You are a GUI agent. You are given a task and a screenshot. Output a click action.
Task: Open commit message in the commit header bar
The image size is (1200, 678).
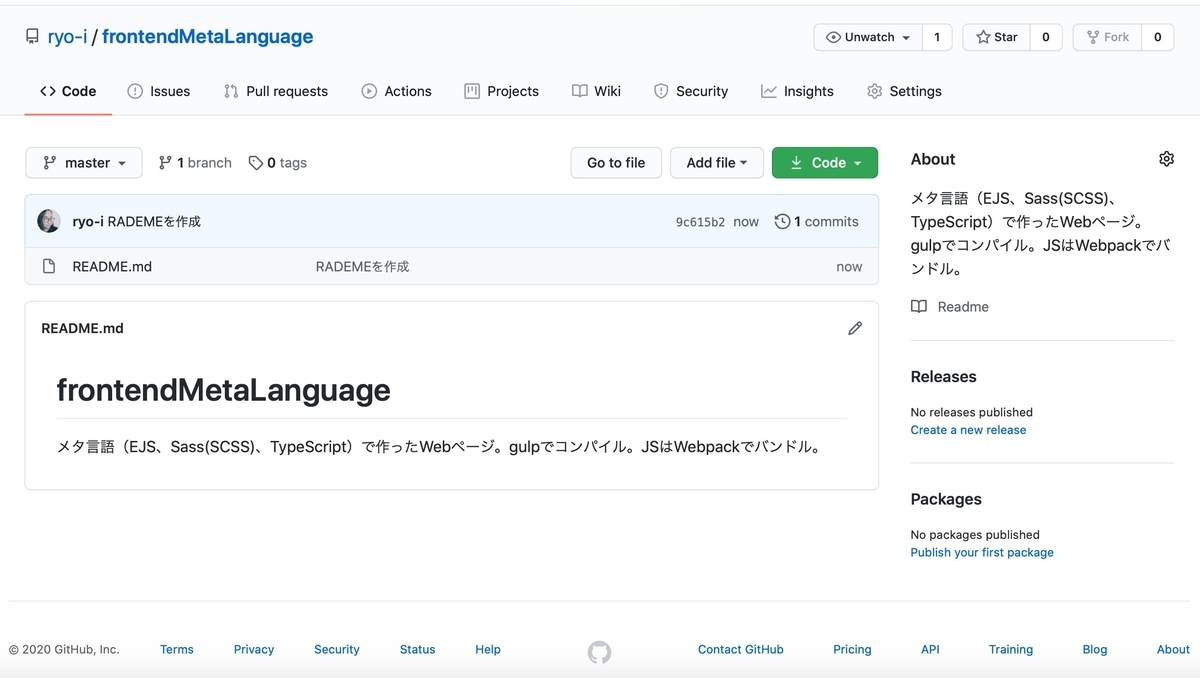pyautogui.click(x=154, y=222)
